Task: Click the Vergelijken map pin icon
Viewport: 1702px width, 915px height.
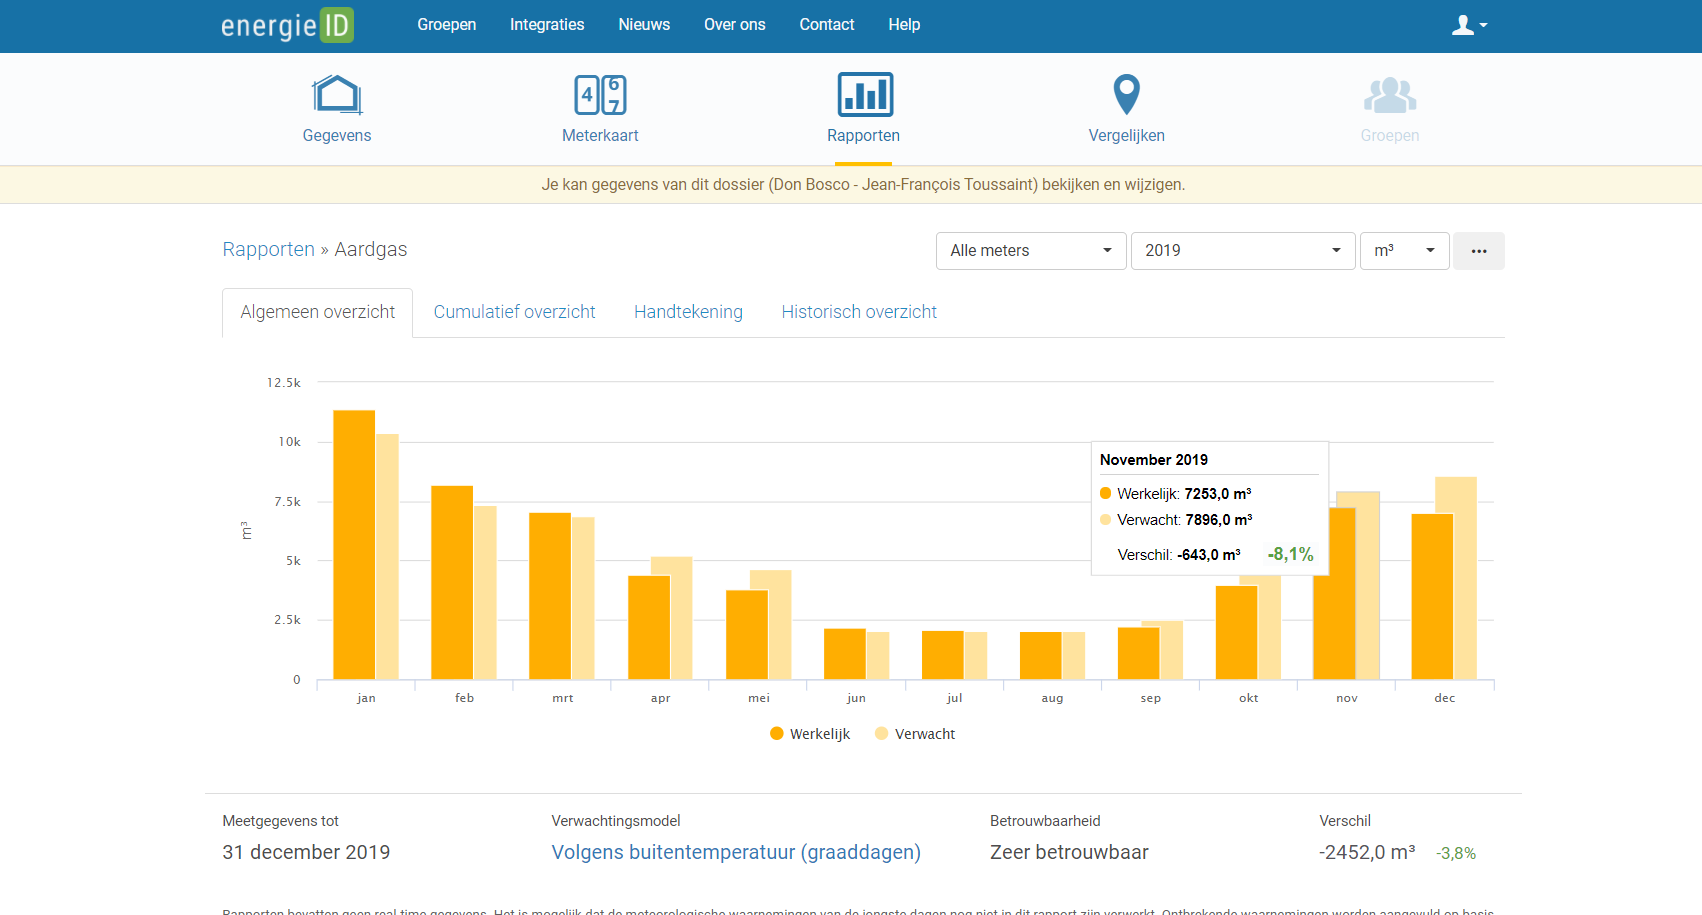Action: [x=1127, y=95]
